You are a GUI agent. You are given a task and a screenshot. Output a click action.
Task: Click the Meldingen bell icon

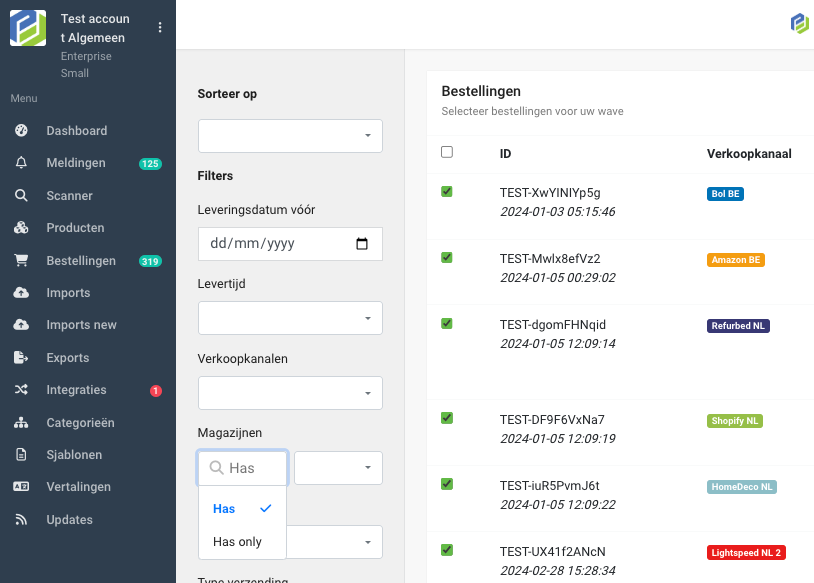[21, 163]
